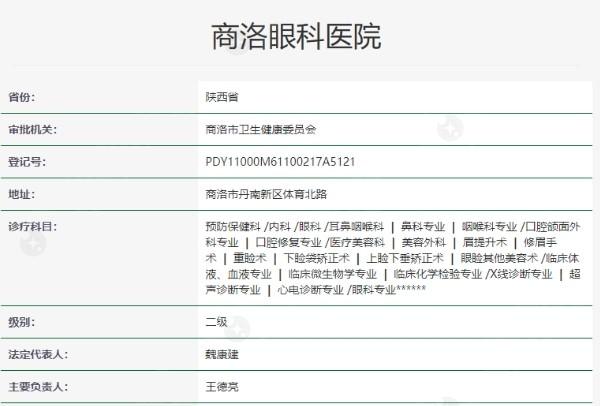Click 心电诊断专业 in the list
Viewport: 600px width, 406px height.
tap(310, 290)
